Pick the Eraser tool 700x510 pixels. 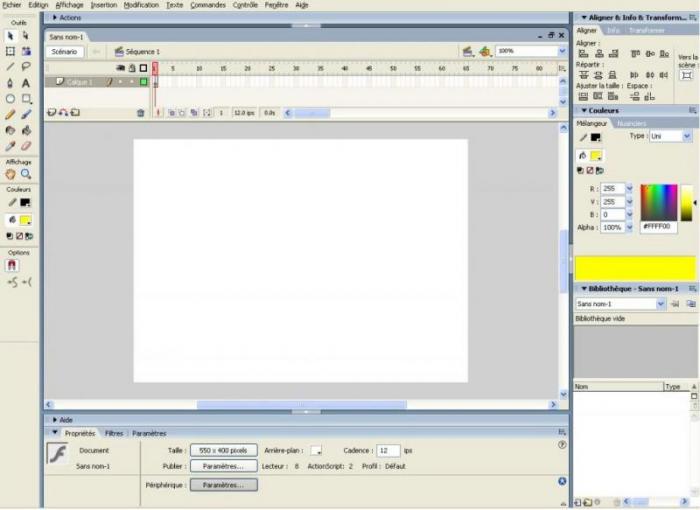[x=26, y=146]
